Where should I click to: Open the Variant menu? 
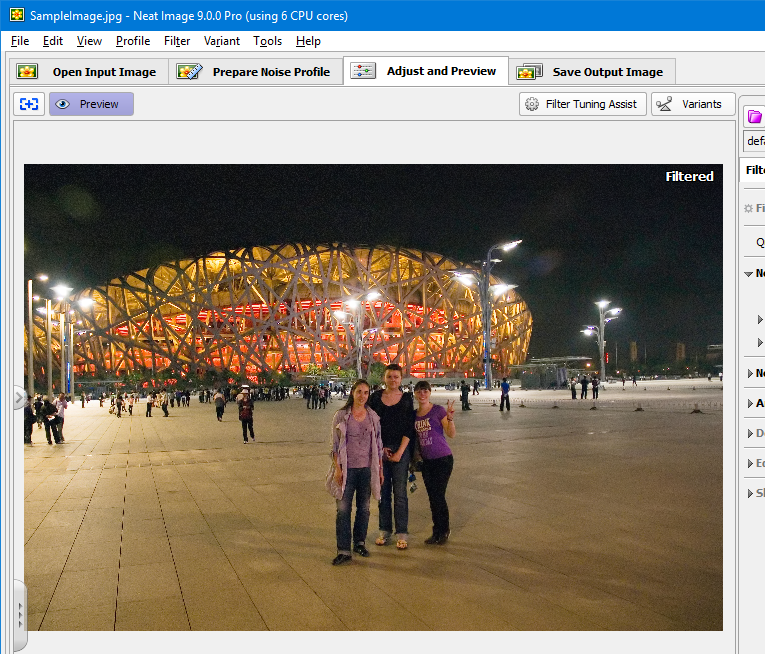221,41
